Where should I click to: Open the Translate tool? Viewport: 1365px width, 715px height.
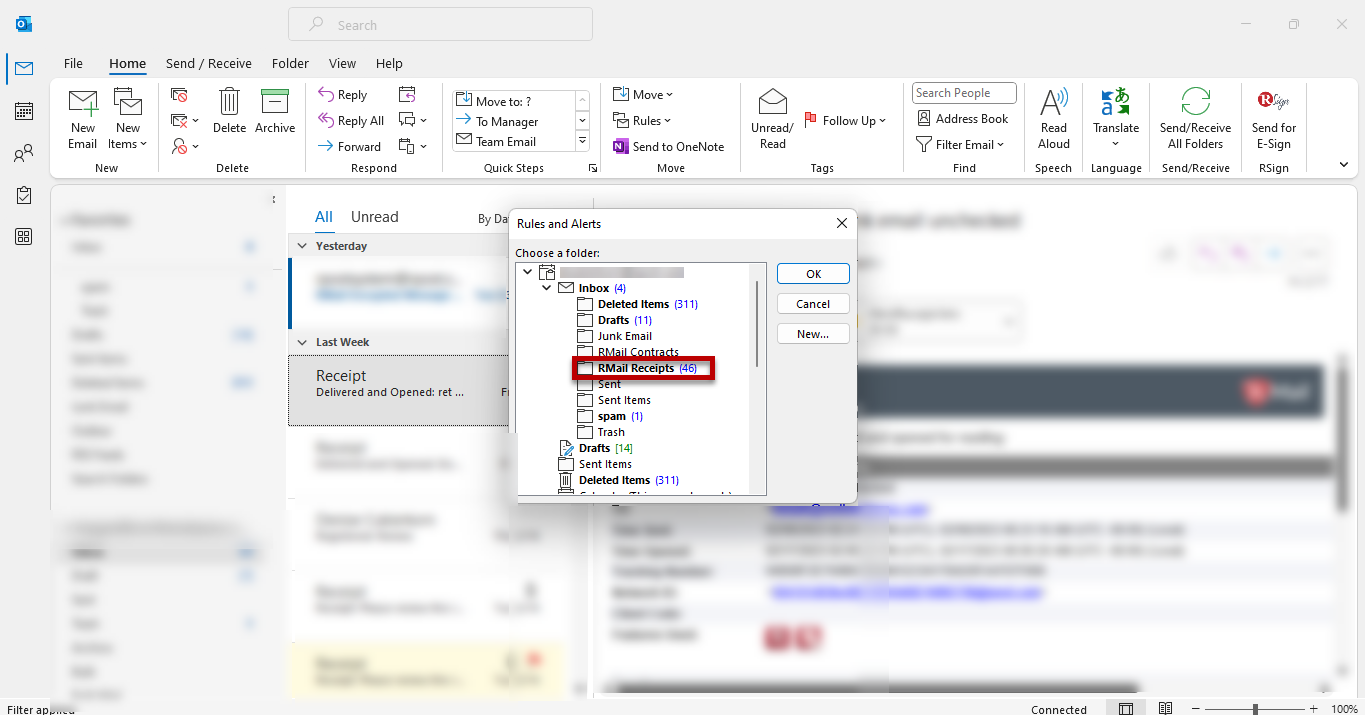coord(1115,119)
